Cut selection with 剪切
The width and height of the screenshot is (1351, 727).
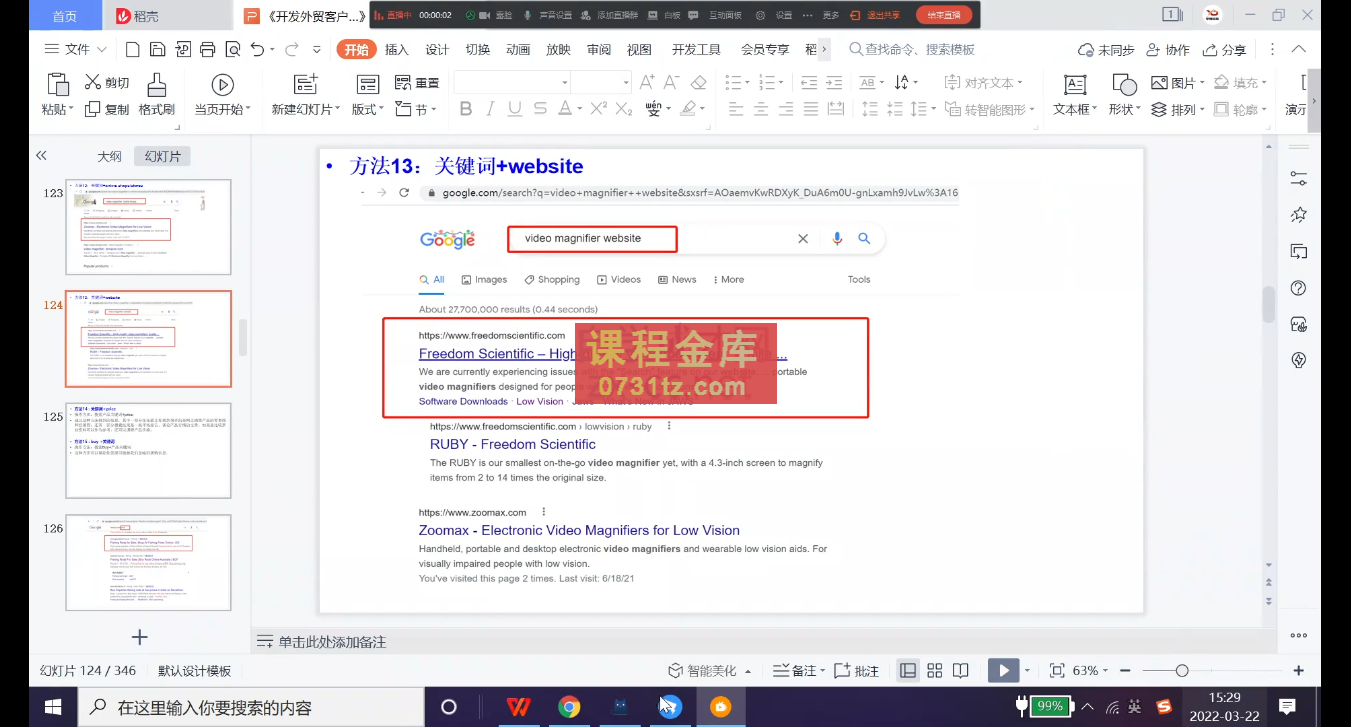pos(107,83)
